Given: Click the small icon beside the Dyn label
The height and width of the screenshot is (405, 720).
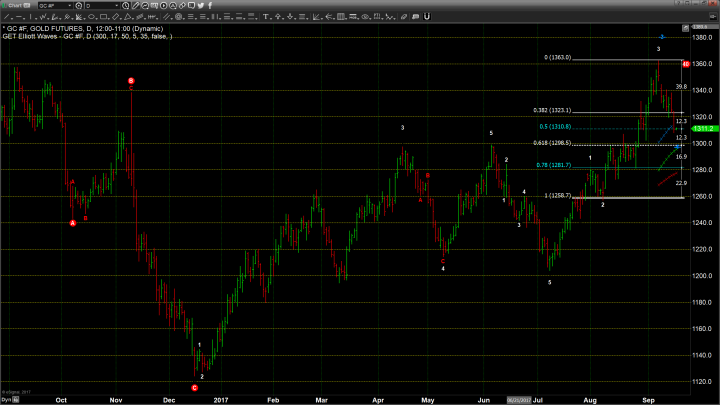Looking at the screenshot, I should coord(16,399).
